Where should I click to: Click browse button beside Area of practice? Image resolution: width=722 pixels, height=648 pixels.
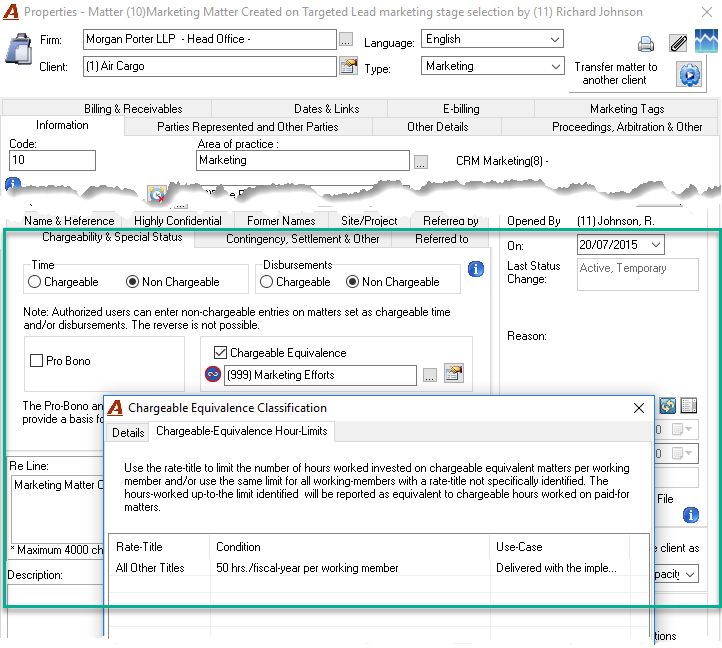click(420, 162)
